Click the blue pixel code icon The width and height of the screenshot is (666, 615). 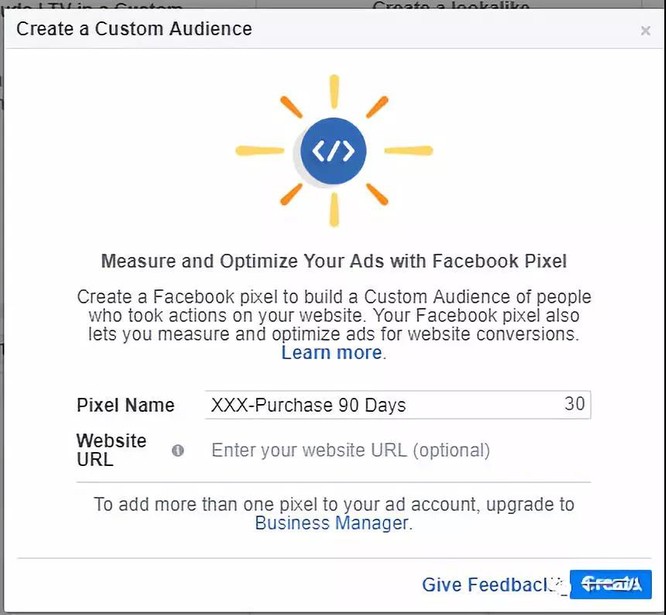[333, 151]
